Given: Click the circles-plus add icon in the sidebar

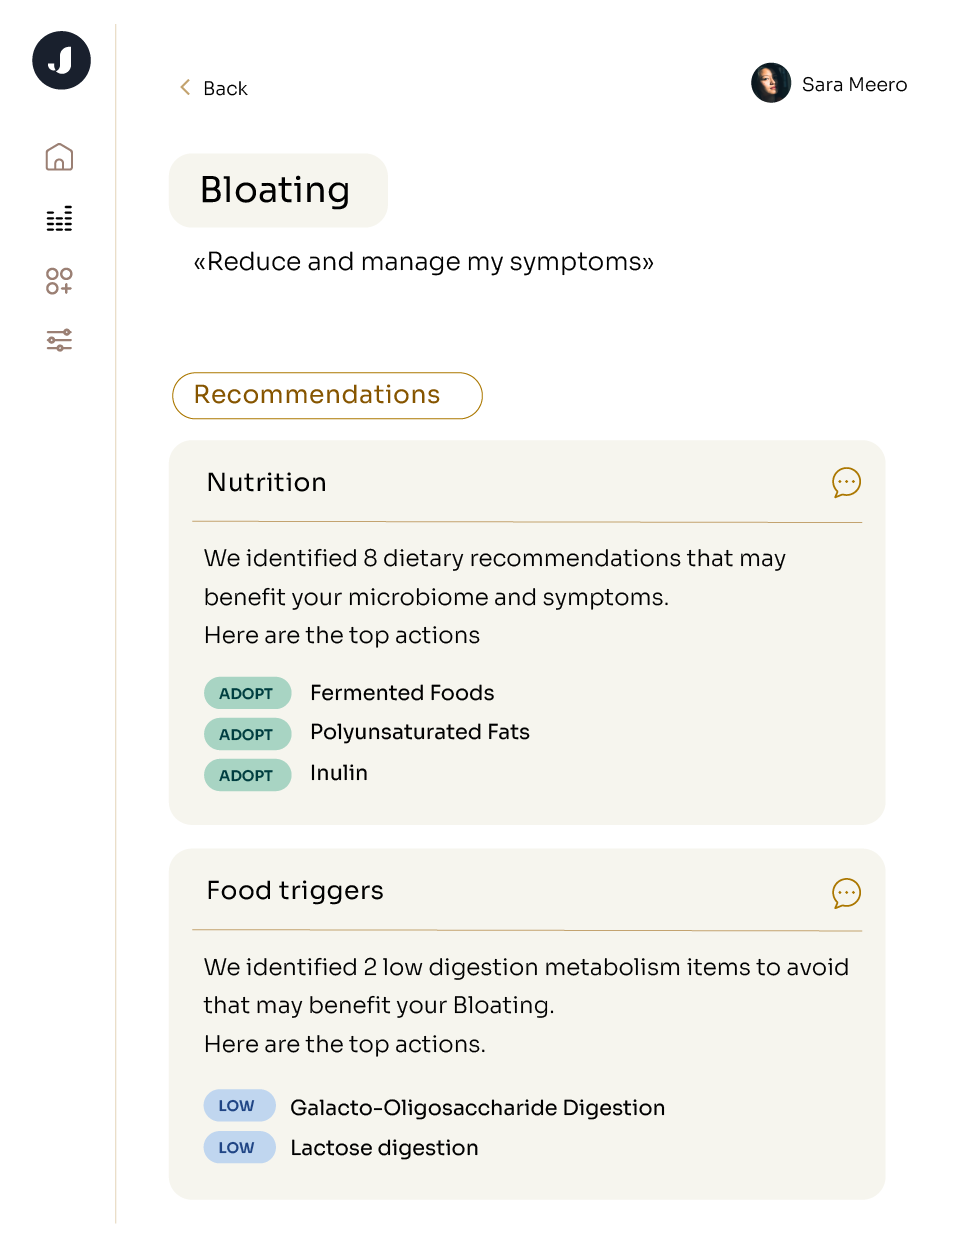Looking at the screenshot, I should click(59, 281).
